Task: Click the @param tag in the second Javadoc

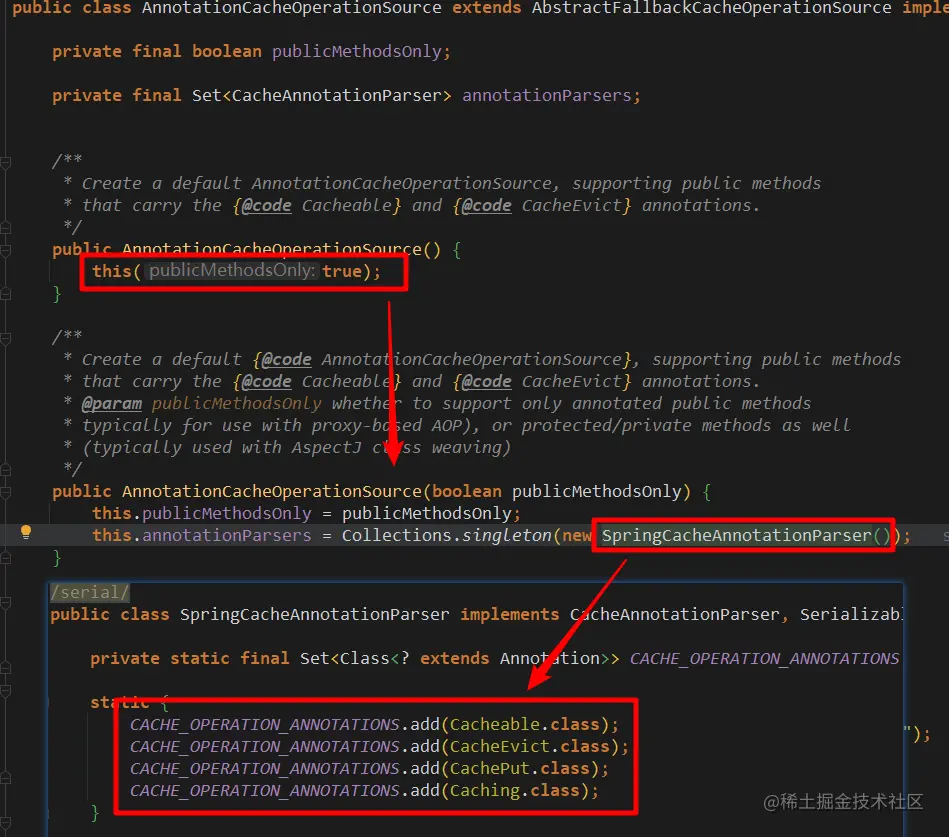Action: [112, 403]
